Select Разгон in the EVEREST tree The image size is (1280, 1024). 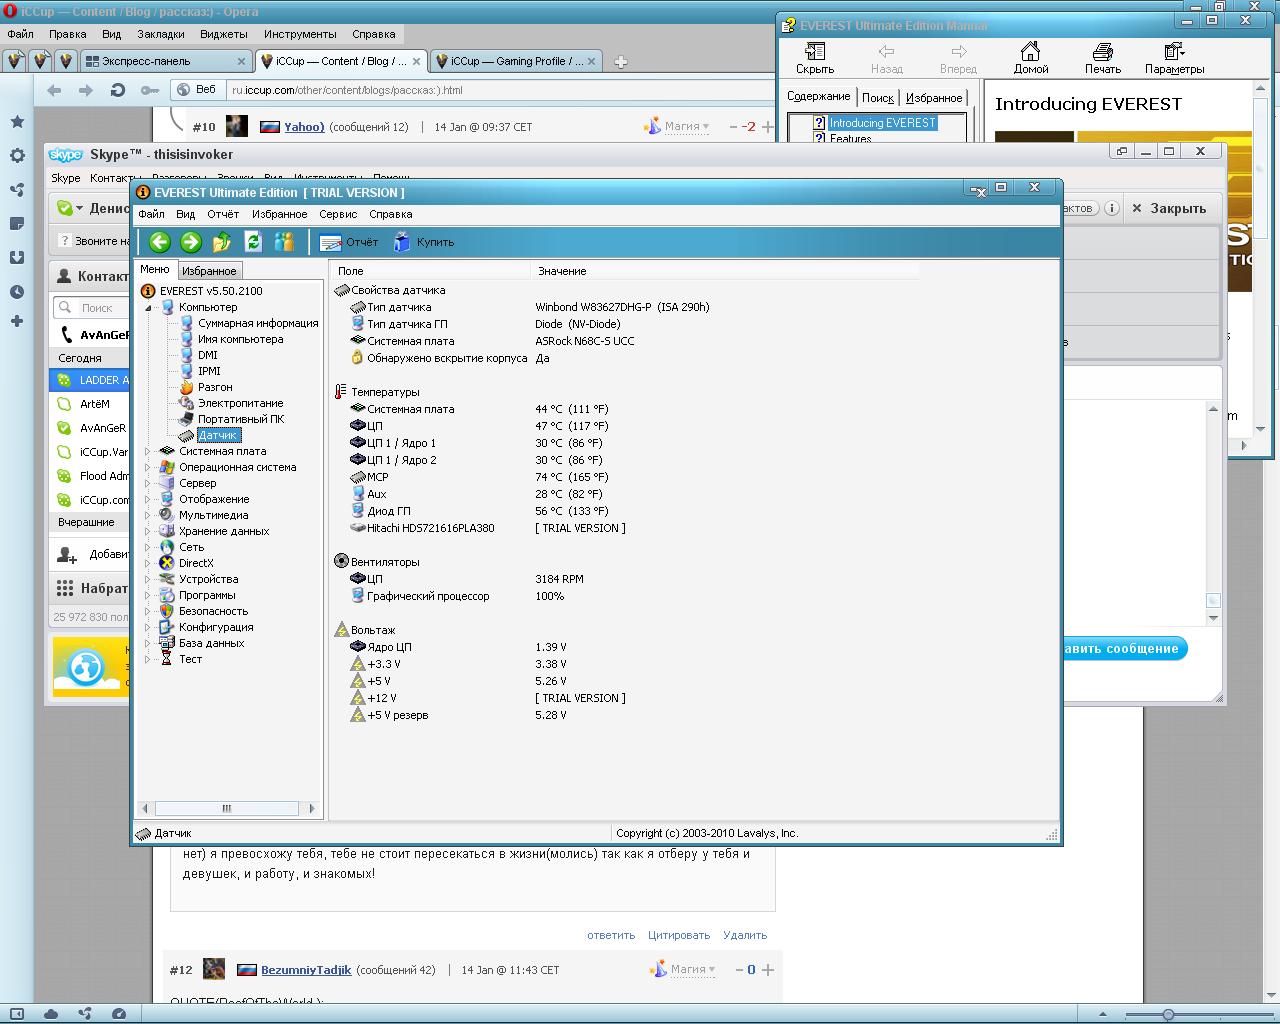tap(215, 387)
